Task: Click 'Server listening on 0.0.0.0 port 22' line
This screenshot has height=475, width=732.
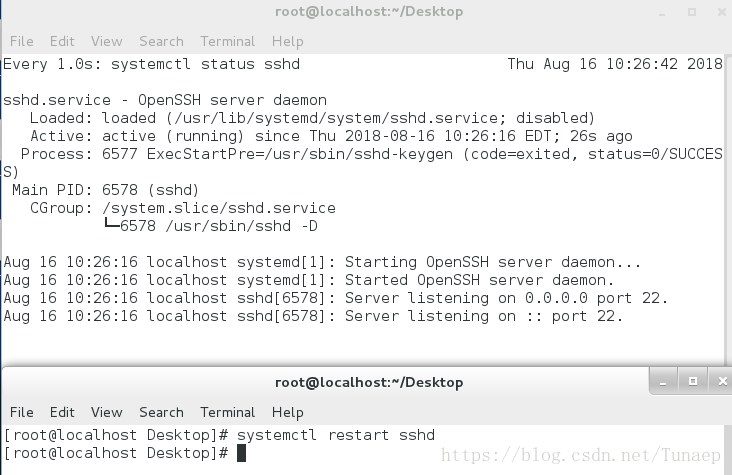Action: coord(336,298)
